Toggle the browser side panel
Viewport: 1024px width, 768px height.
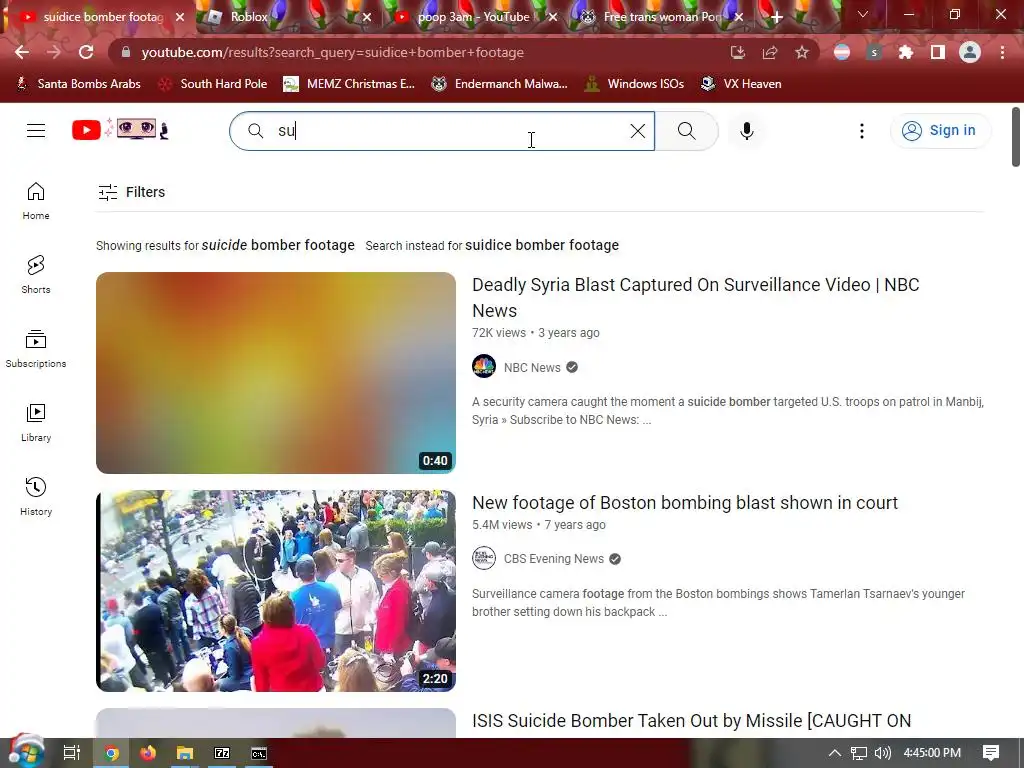tap(938, 52)
